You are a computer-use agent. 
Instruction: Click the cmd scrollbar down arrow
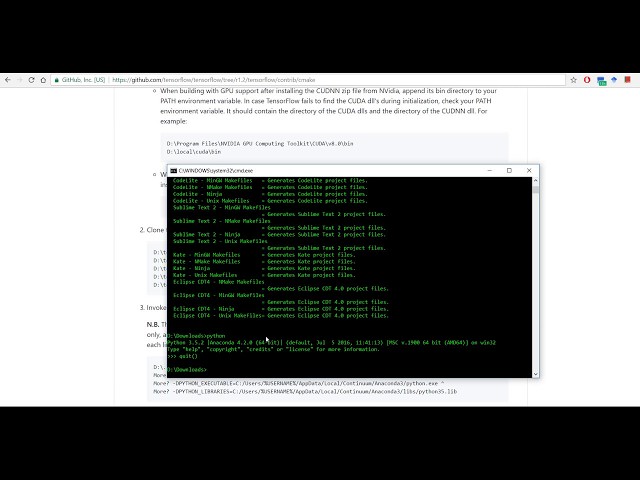tap(536, 374)
